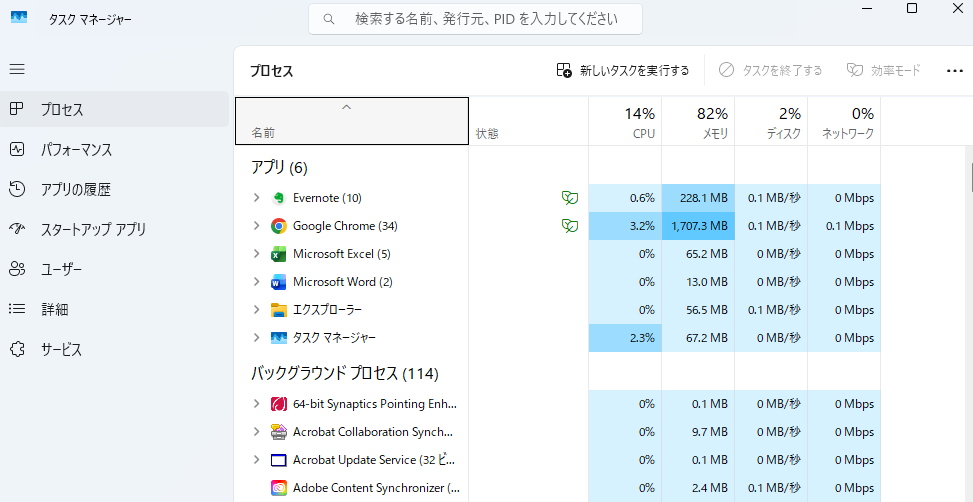Expand the Microsoft Word process group
This screenshot has height=502, width=973.
256,282
